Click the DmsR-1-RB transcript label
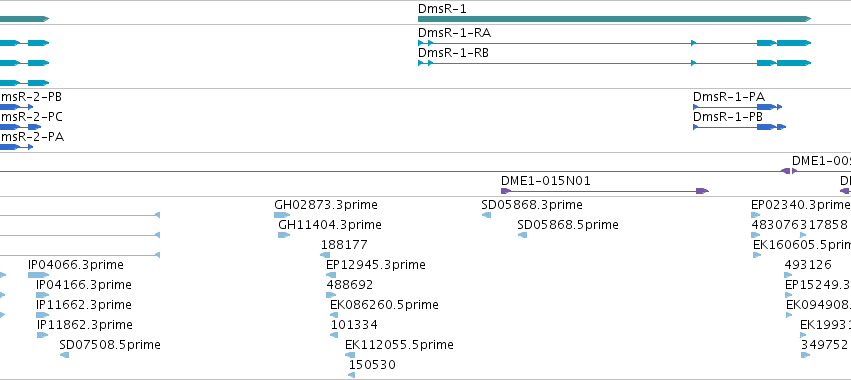 [453, 53]
